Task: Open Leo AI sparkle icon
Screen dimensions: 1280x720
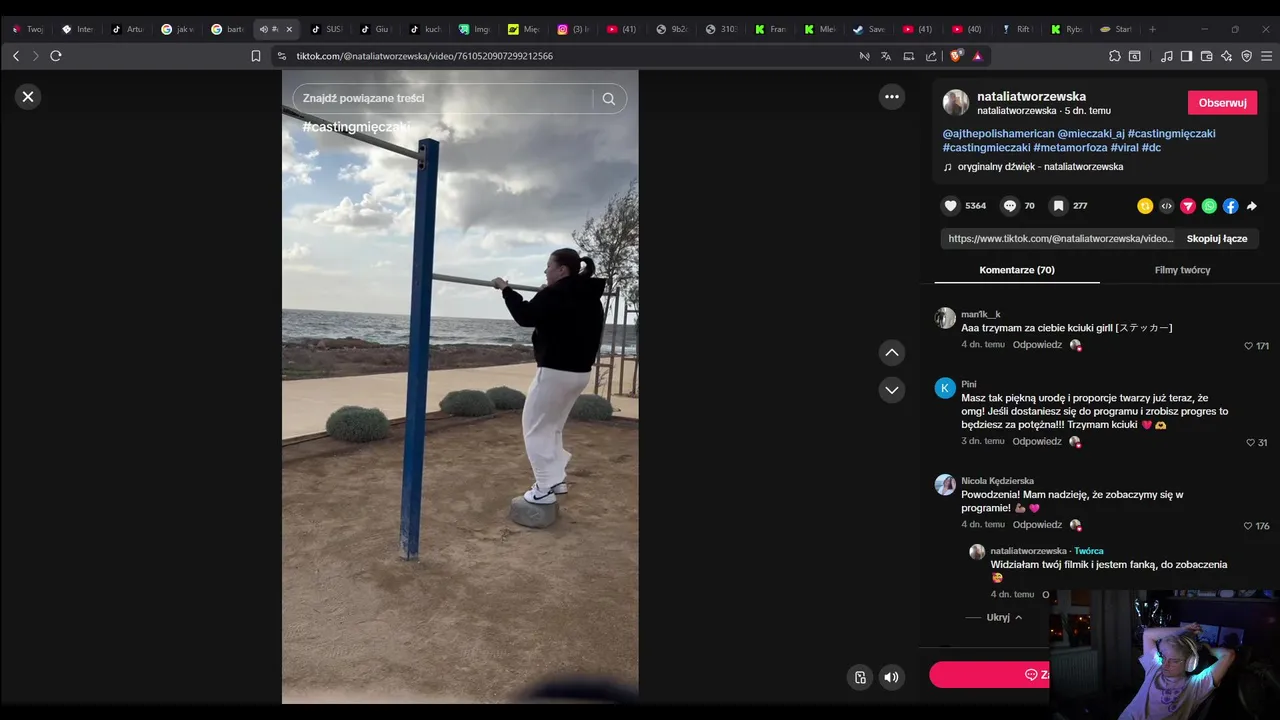Action: [x=1227, y=56]
